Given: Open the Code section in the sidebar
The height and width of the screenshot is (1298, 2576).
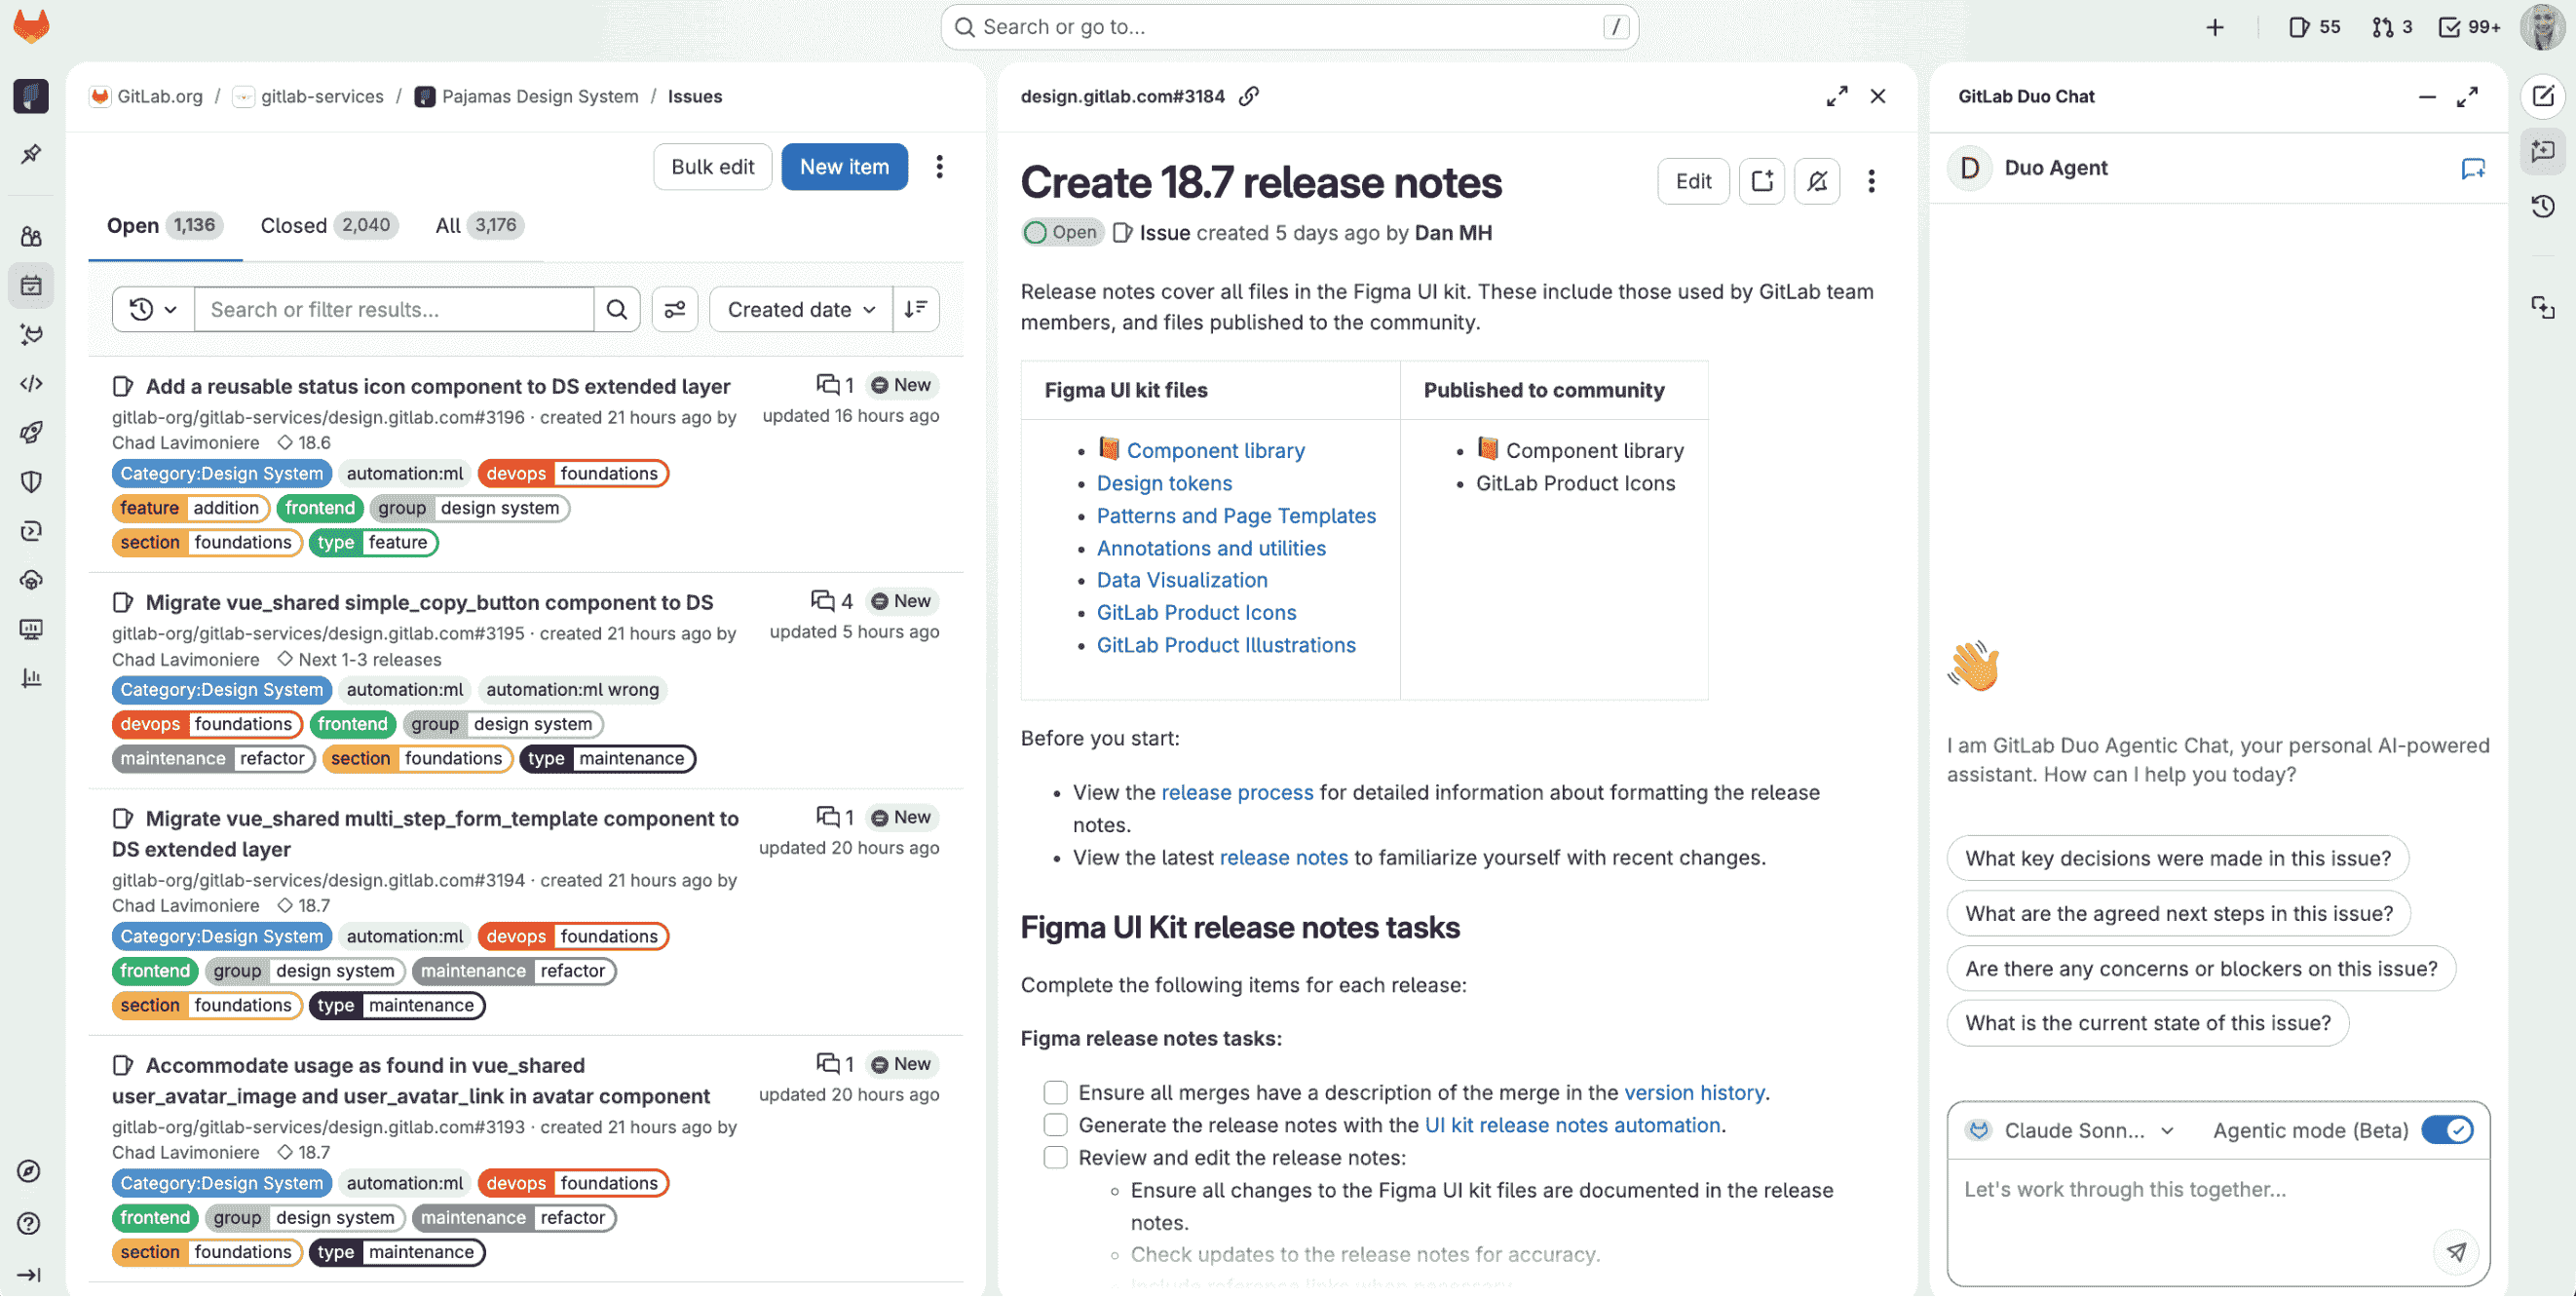Looking at the screenshot, I should pyautogui.click(x=32, y=383).
